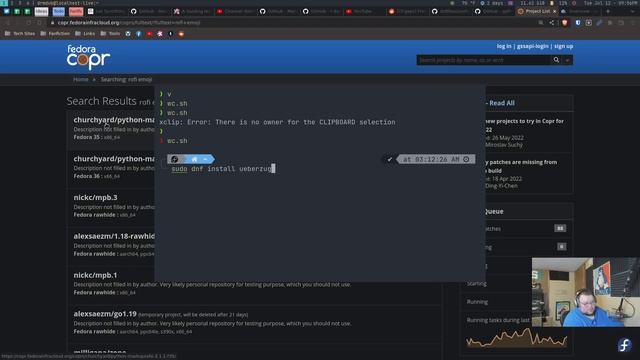640x360 pixels.
Task: Click the Bitwarden shield extension icon
Action: point(578,23)
